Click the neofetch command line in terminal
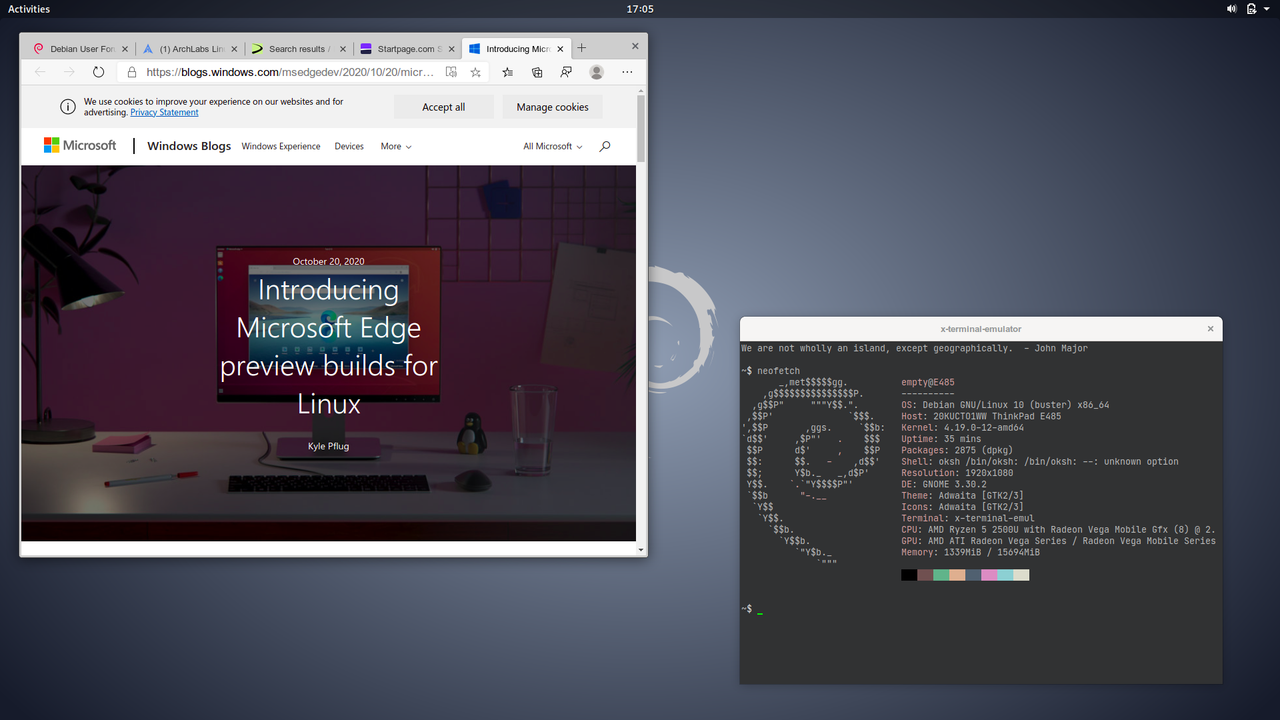 point(770,371)
